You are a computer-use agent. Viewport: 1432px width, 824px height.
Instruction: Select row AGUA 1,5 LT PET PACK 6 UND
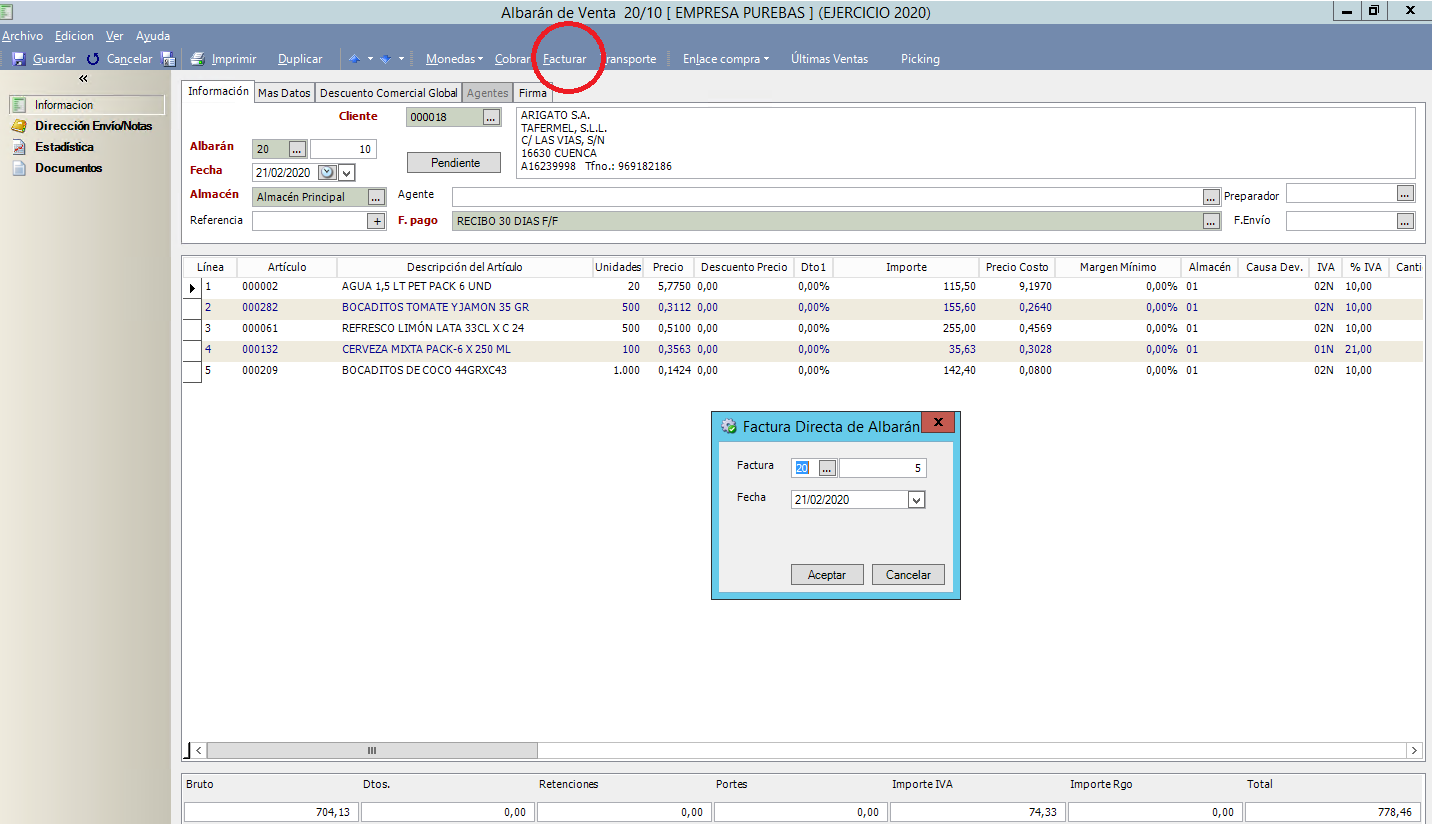(x=802, y=286)
